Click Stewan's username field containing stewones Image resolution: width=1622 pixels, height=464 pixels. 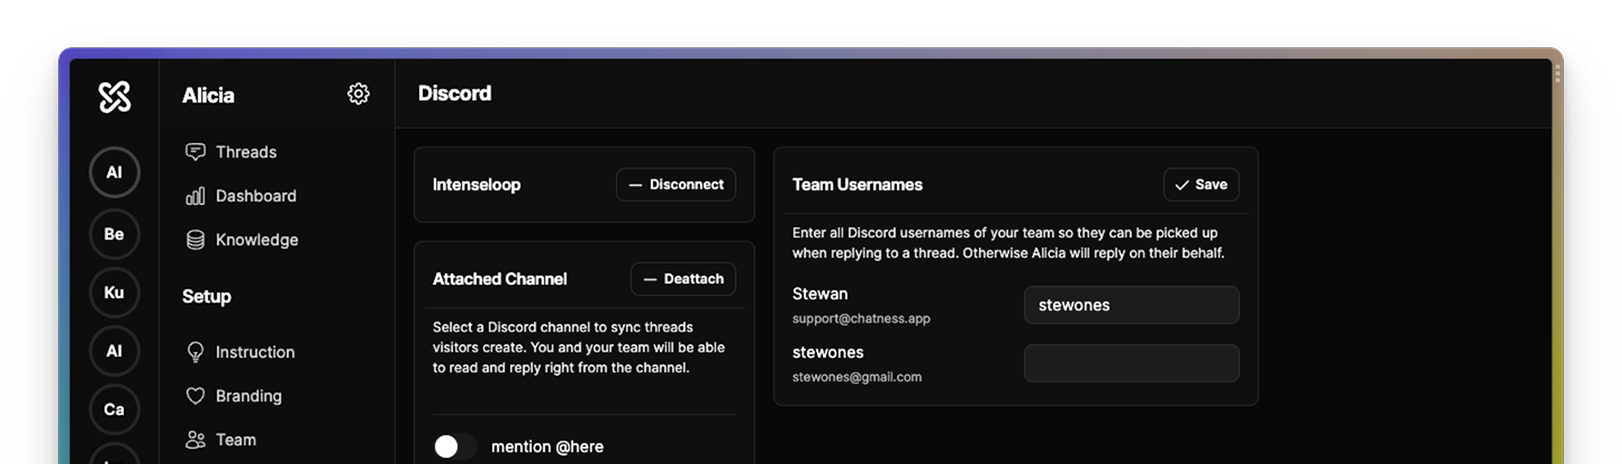click(x=1131, y=305)
